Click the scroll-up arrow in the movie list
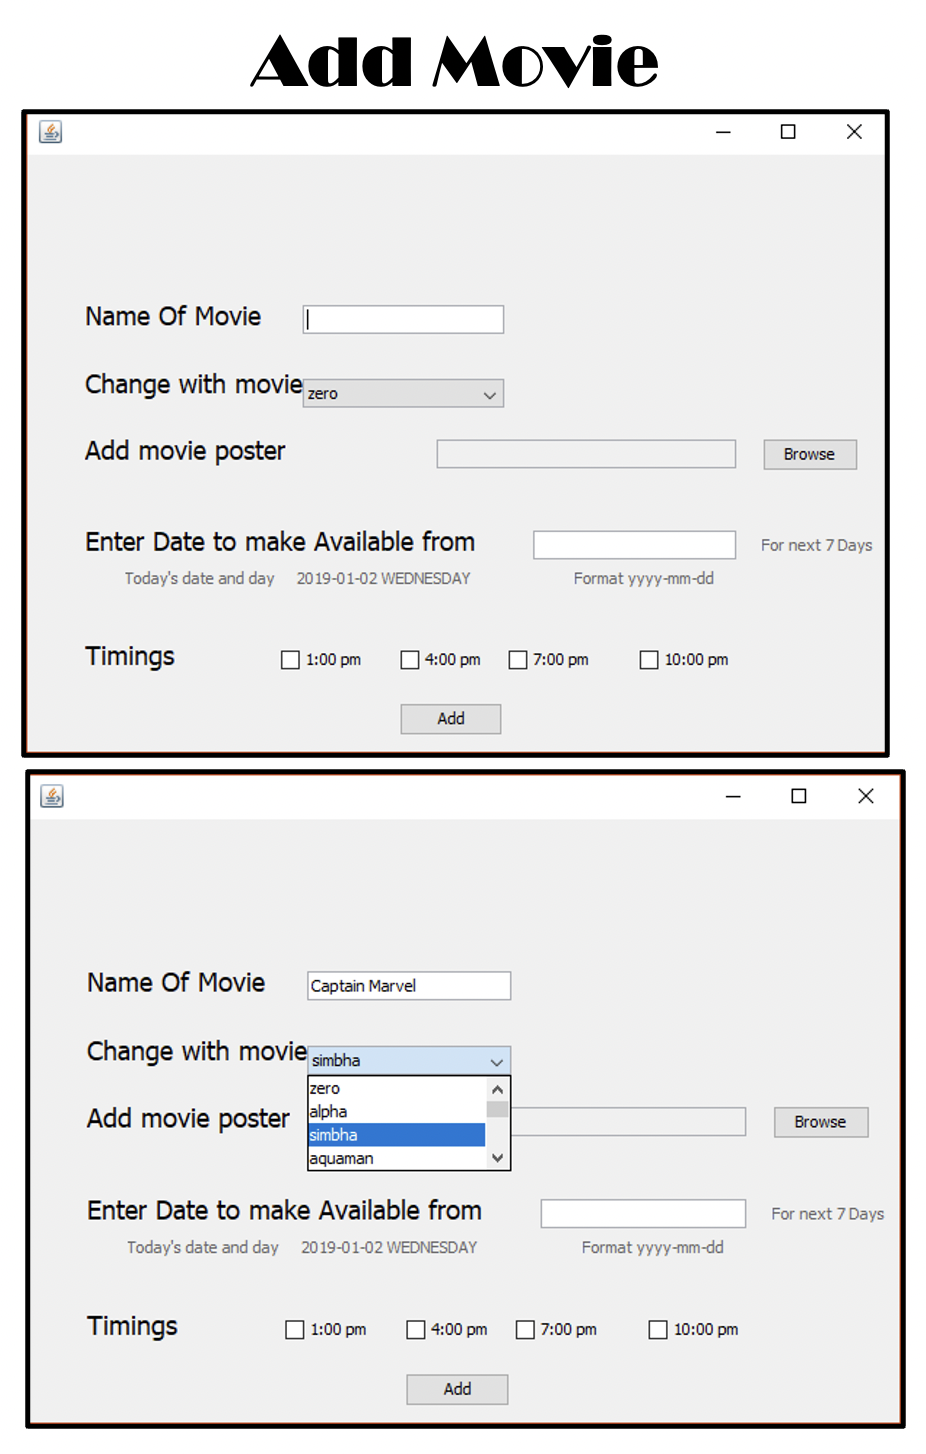Image resolution: width=926 pixels, height=1454 pixels. point(497,1088)
